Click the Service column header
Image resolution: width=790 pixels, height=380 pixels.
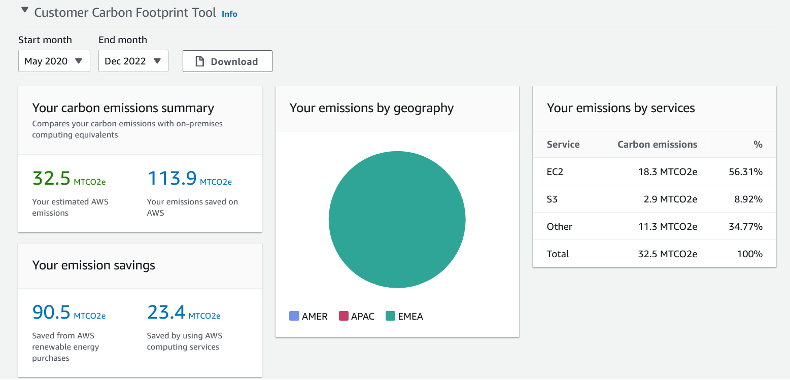563,145
